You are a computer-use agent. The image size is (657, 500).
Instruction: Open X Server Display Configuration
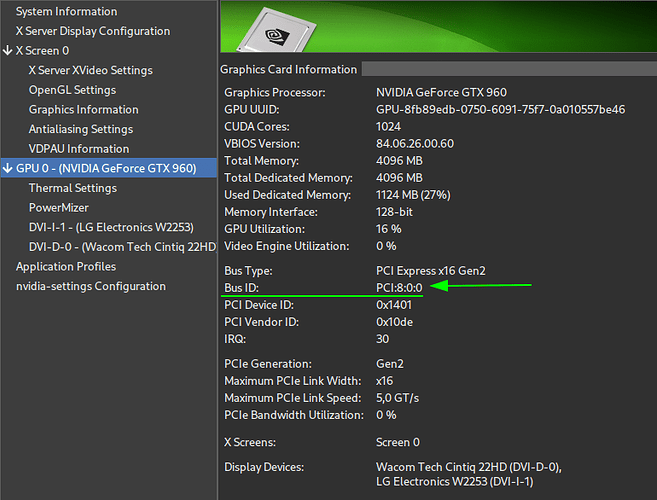tap(93, 31)
